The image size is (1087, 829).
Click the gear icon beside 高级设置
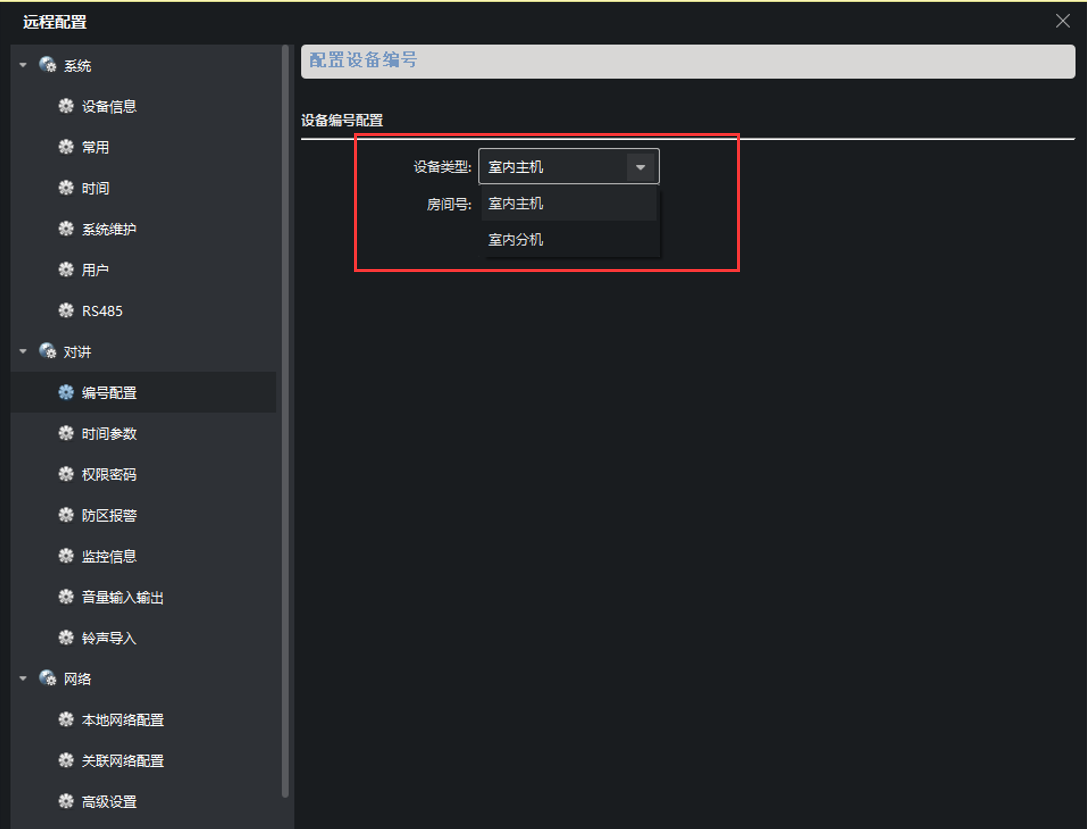66,801
